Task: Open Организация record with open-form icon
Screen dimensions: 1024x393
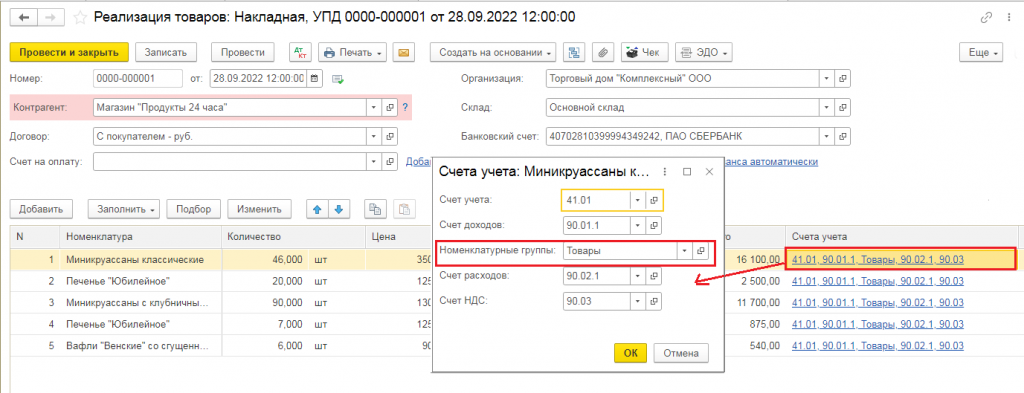Action: [x=842, y=79]
